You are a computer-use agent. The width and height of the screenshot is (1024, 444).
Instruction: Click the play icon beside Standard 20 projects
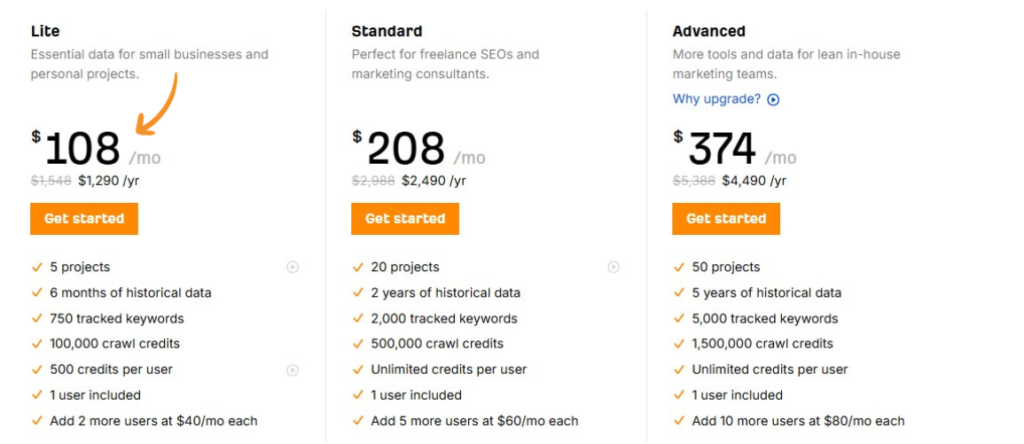pyautogui.click(x=613, y=267)
